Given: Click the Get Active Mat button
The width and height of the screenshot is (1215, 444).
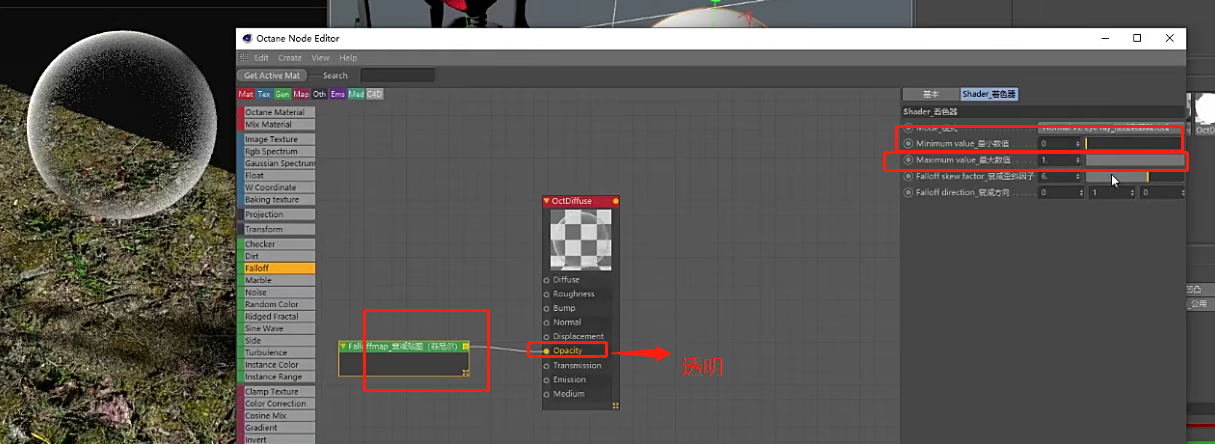Looking at the screenshot, I should pyautogui.click(x=273, y=75).
